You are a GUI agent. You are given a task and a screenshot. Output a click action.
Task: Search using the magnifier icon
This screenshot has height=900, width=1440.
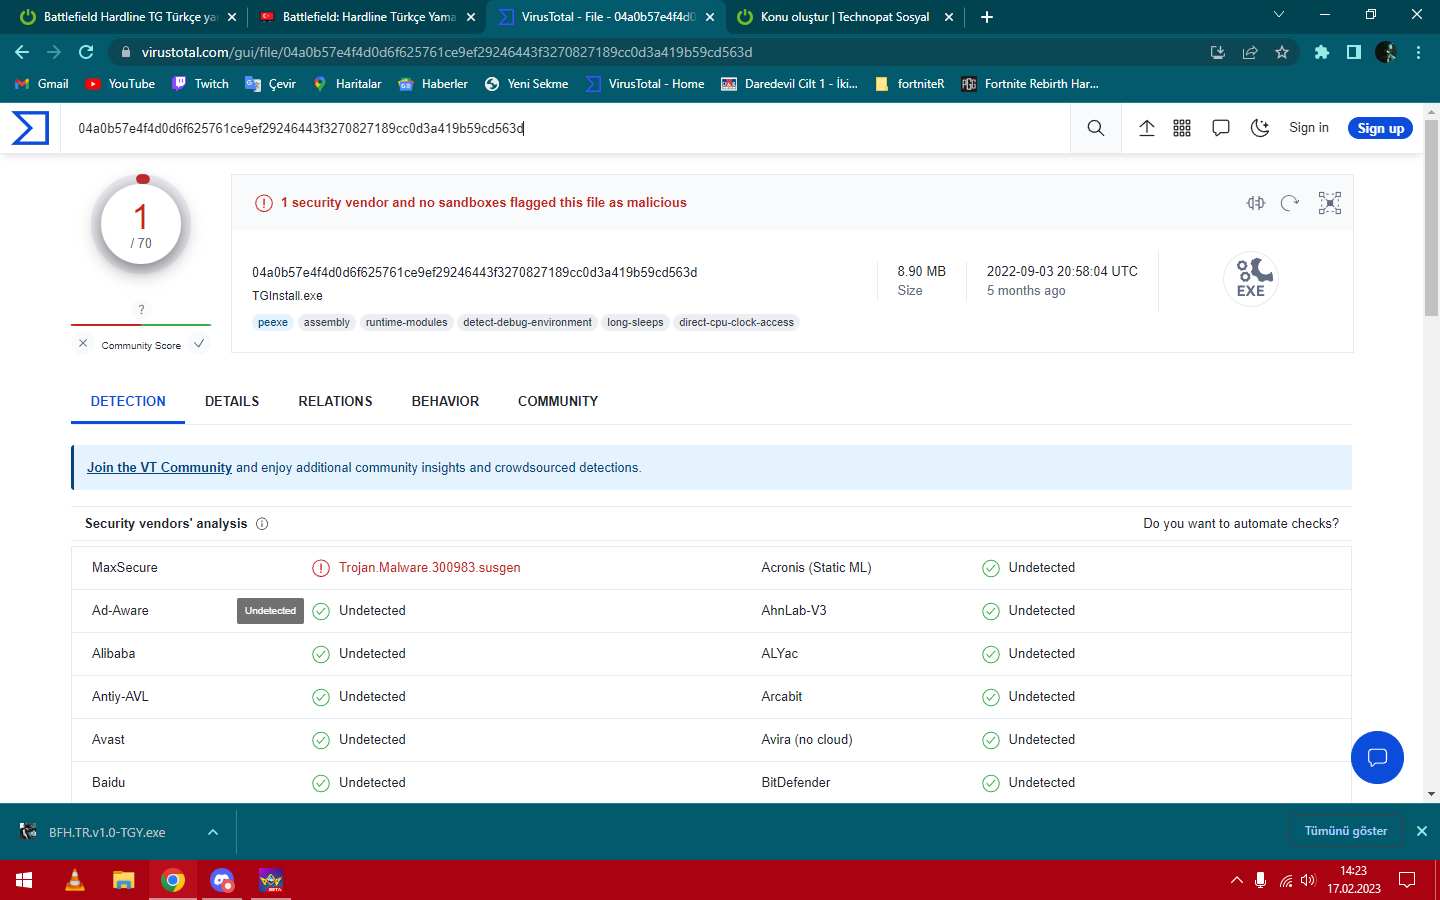coord(1096,128)
